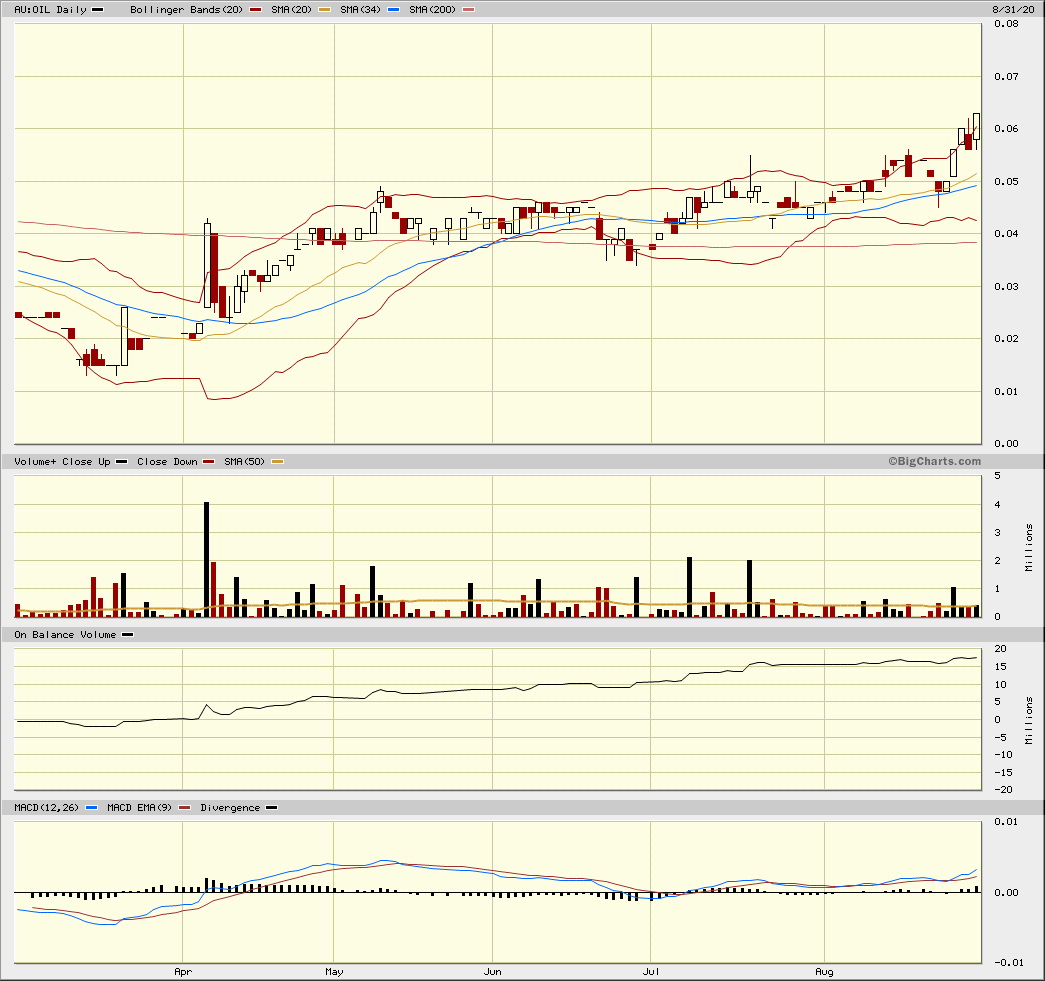Click the 0.08 price axis label
Screen dimensions: 1045x981
pos(1006,23)
